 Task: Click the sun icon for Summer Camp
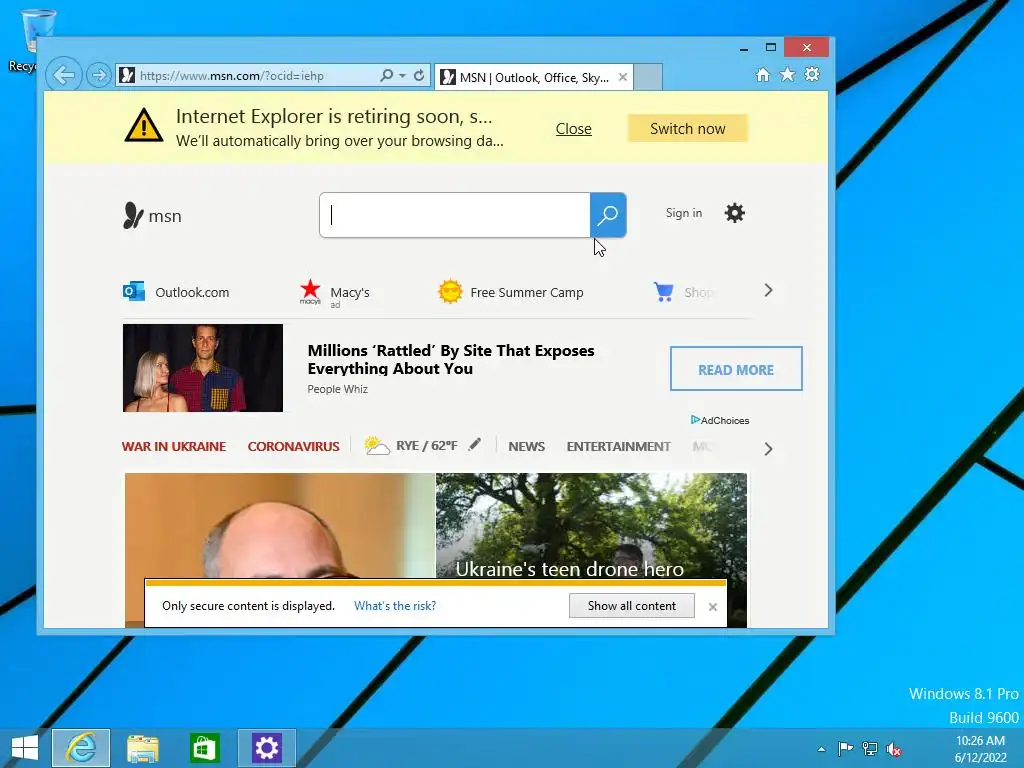(450, 291)
